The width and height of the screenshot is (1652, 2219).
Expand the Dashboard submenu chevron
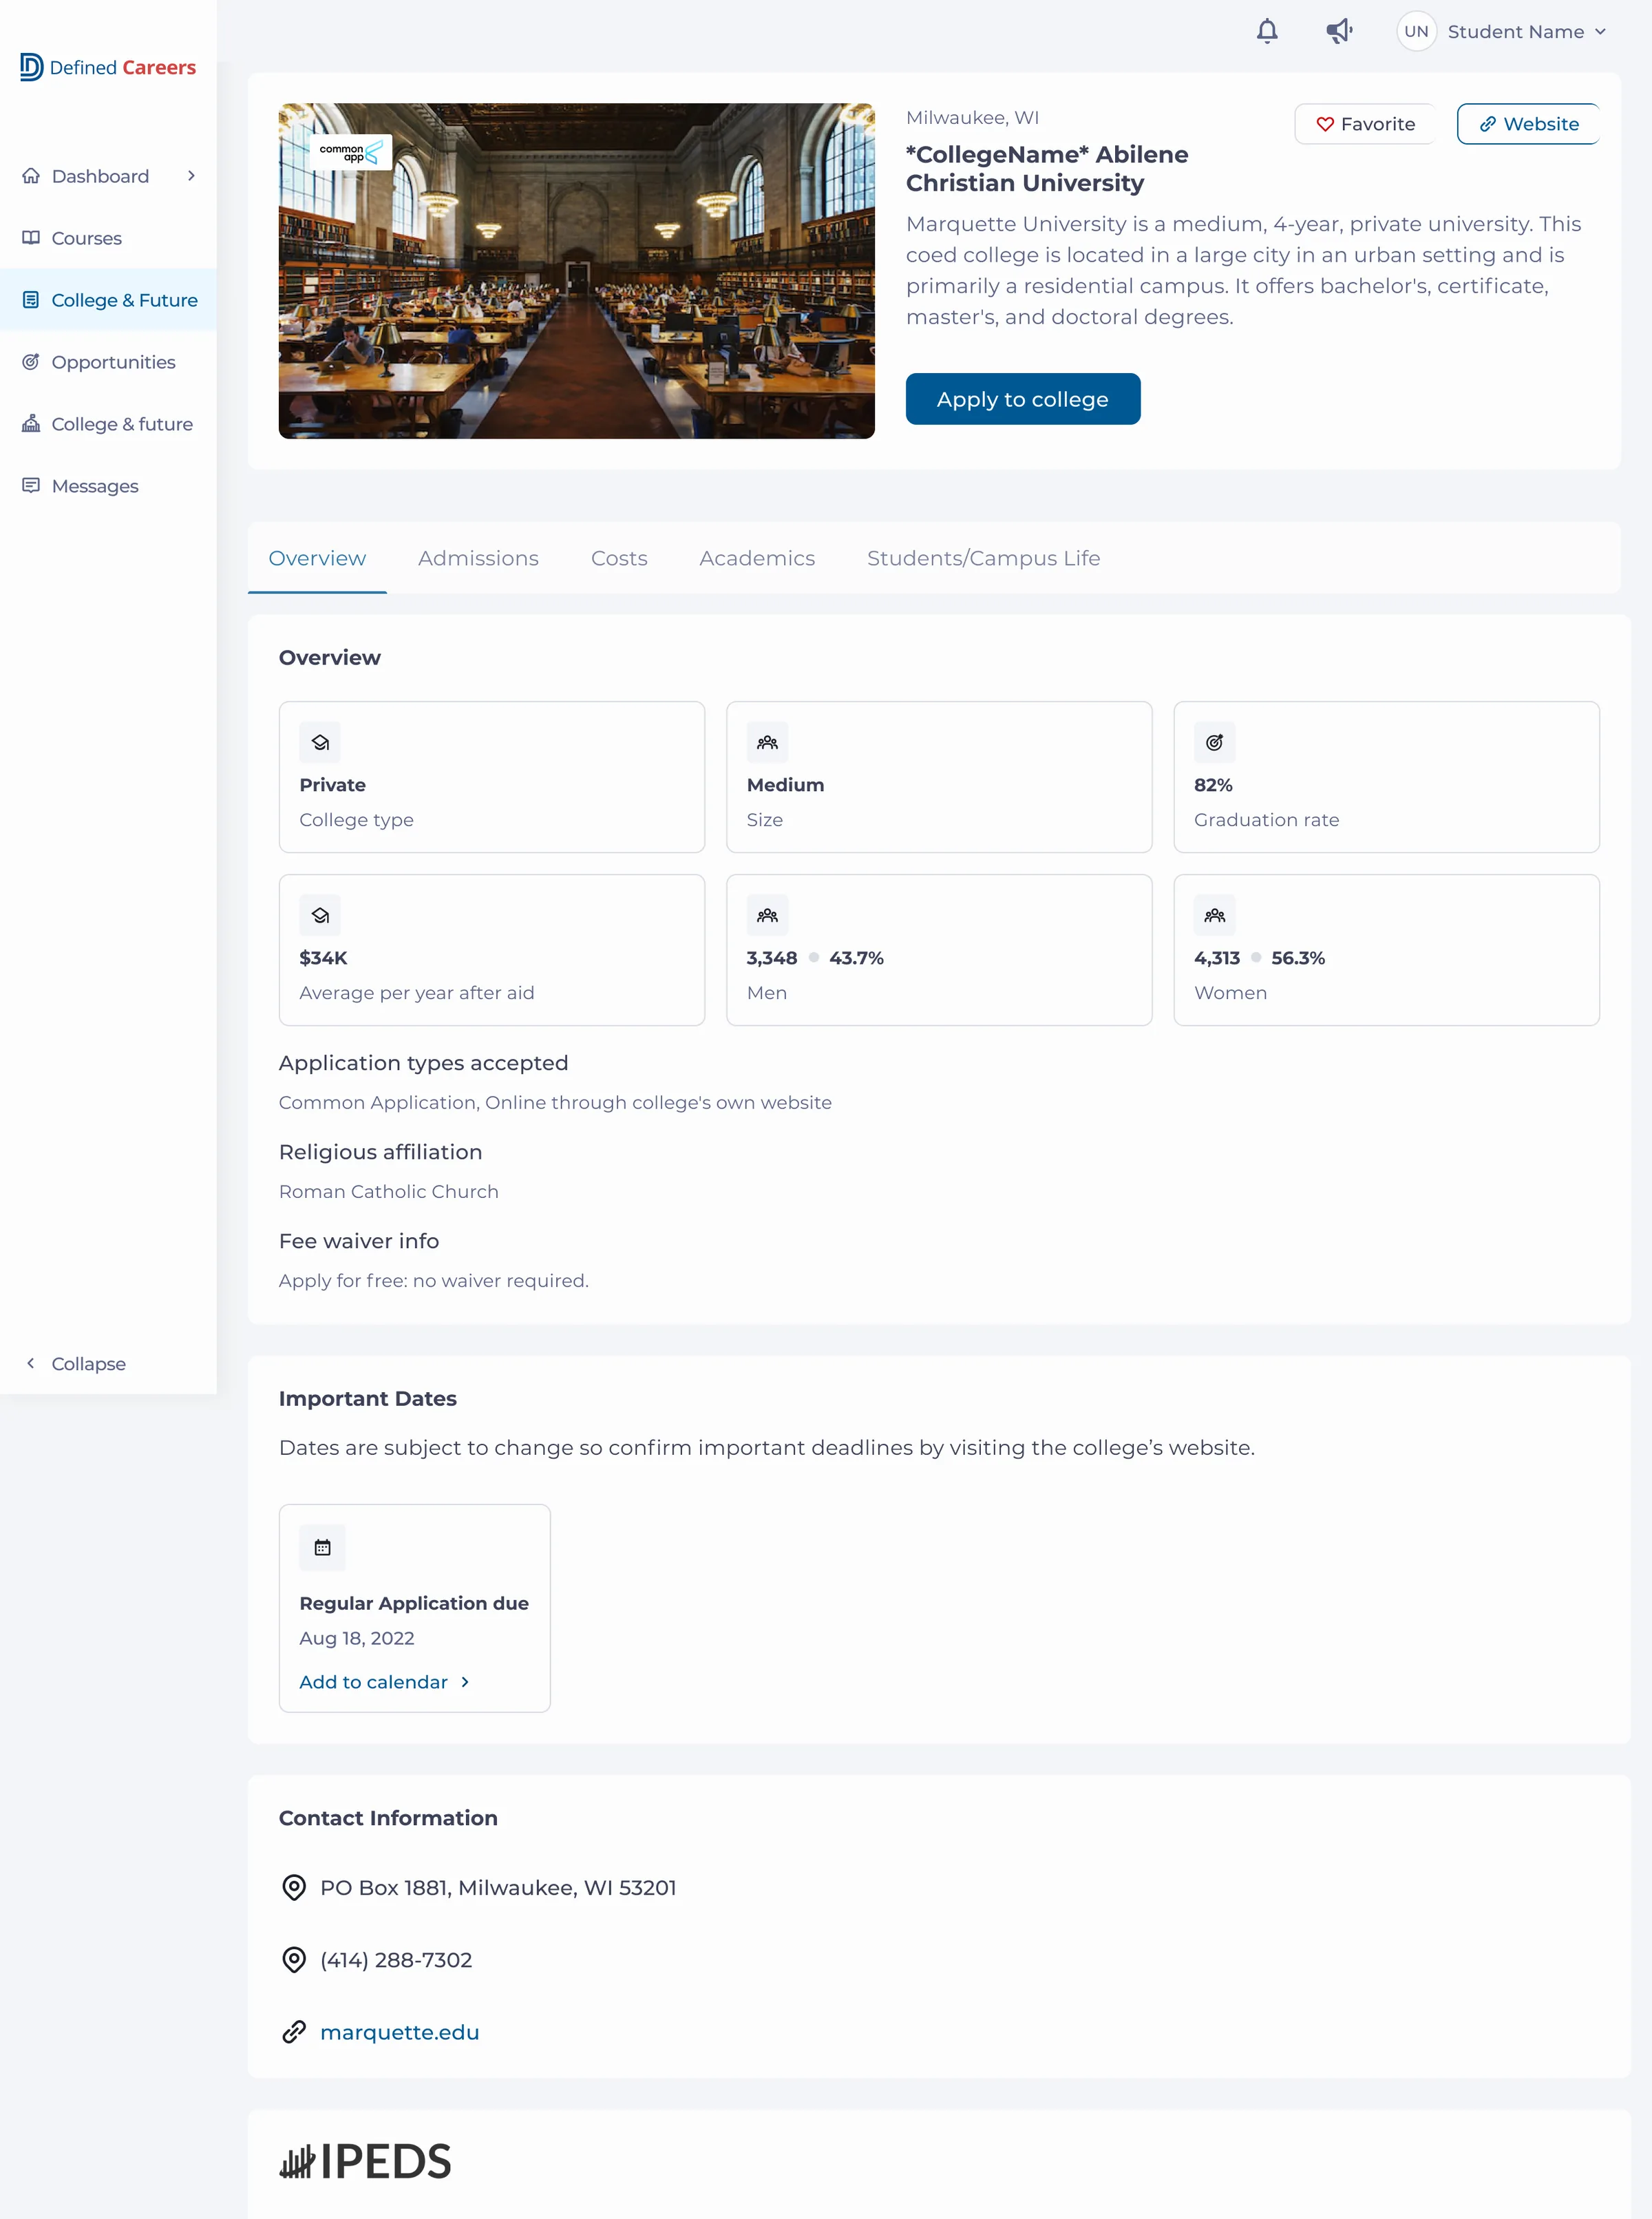pos(191,176)
